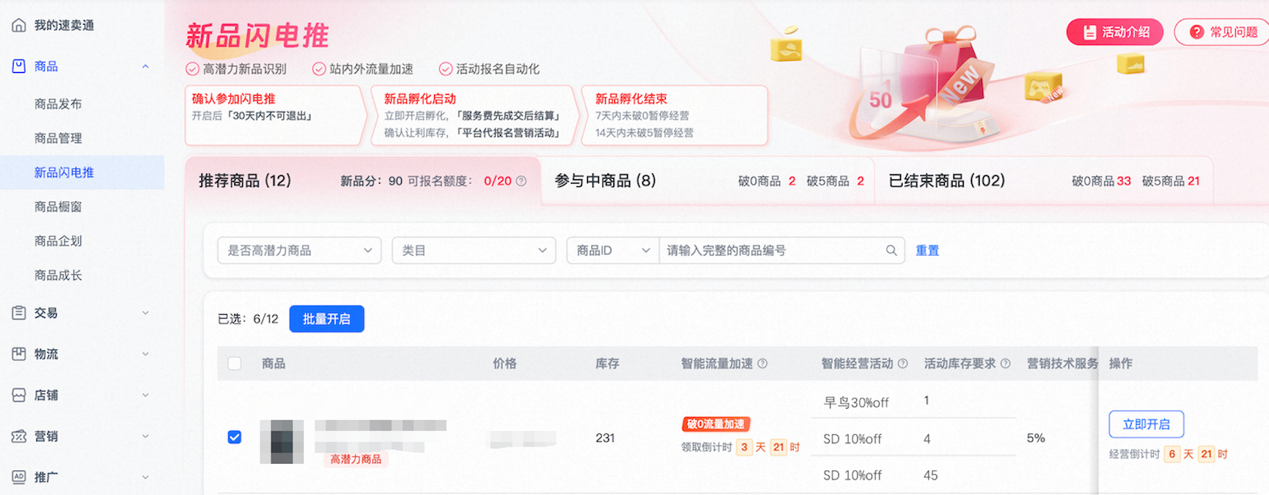Click the 新品孵化结束 step card

click(x=675, y=115)
